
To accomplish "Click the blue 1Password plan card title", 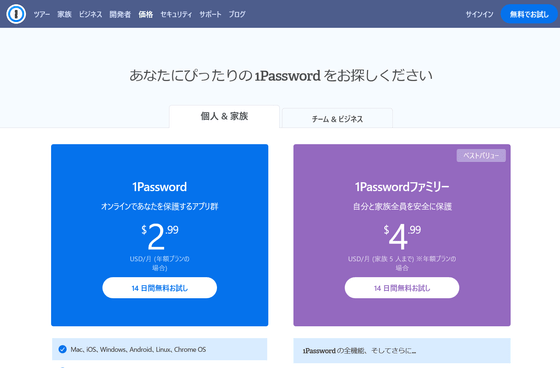I will pyautogui.click(x=160, y=187).
